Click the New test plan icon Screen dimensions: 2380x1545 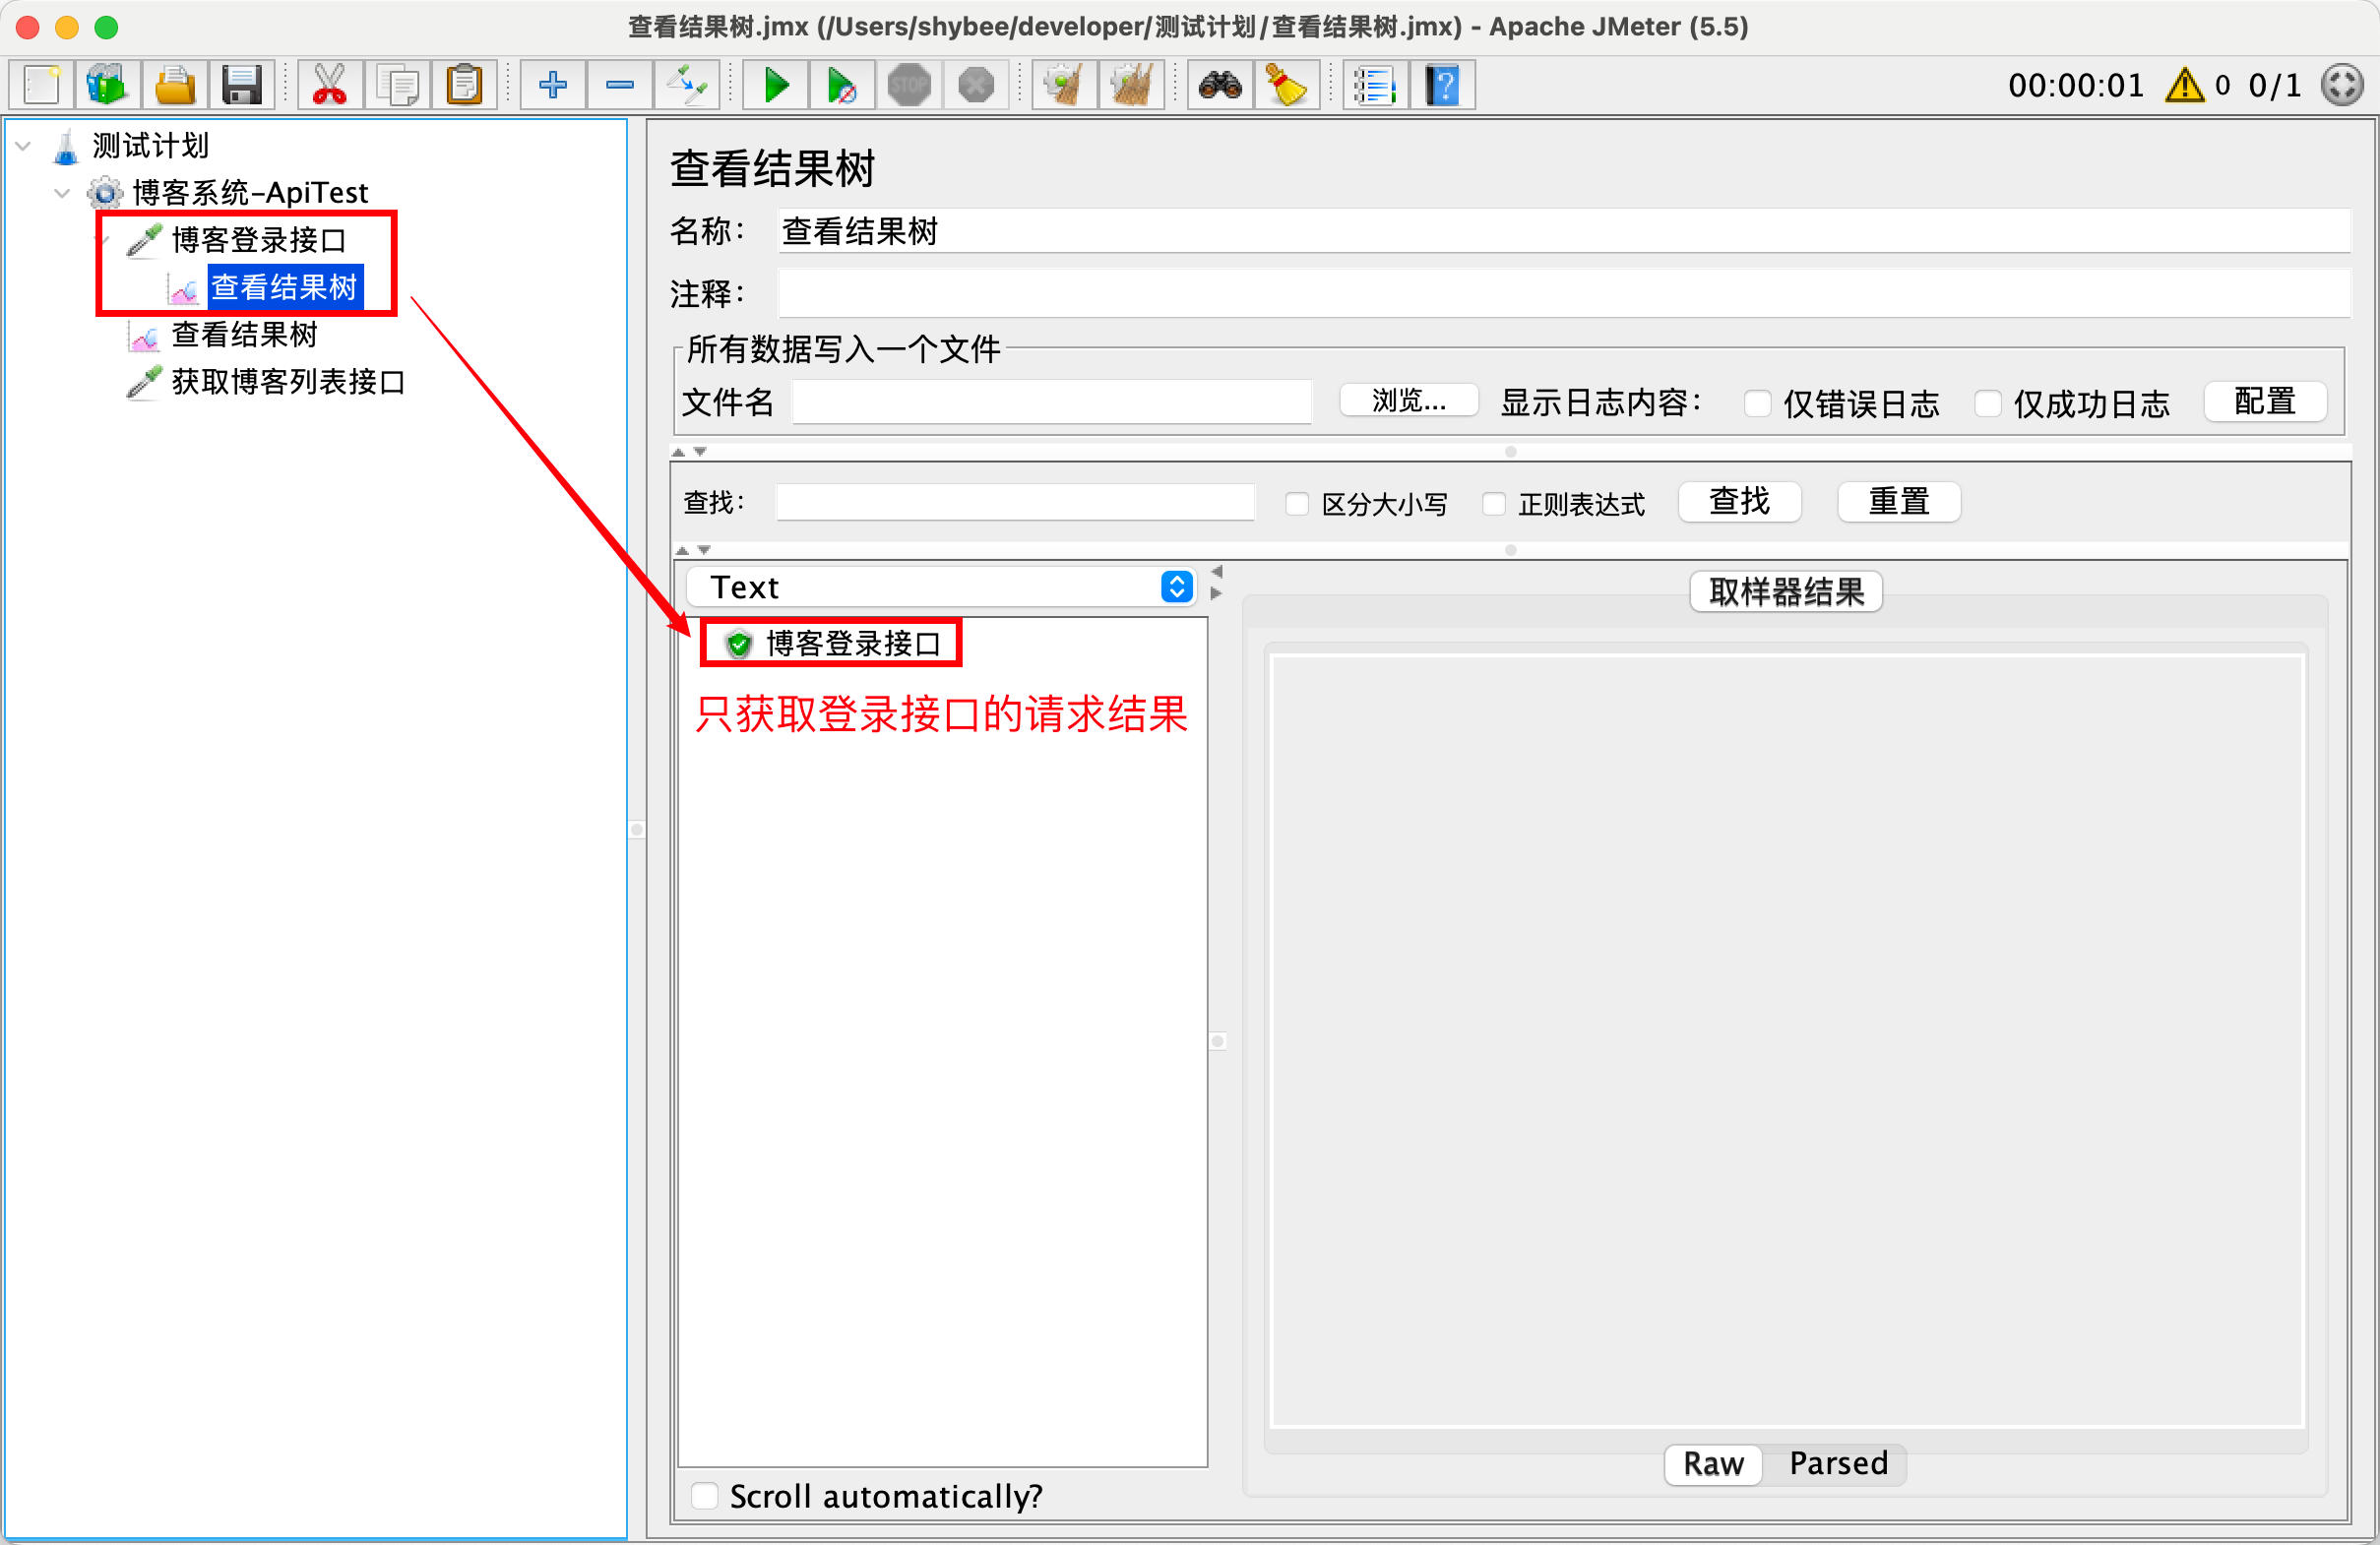click(x=42, y=85)
